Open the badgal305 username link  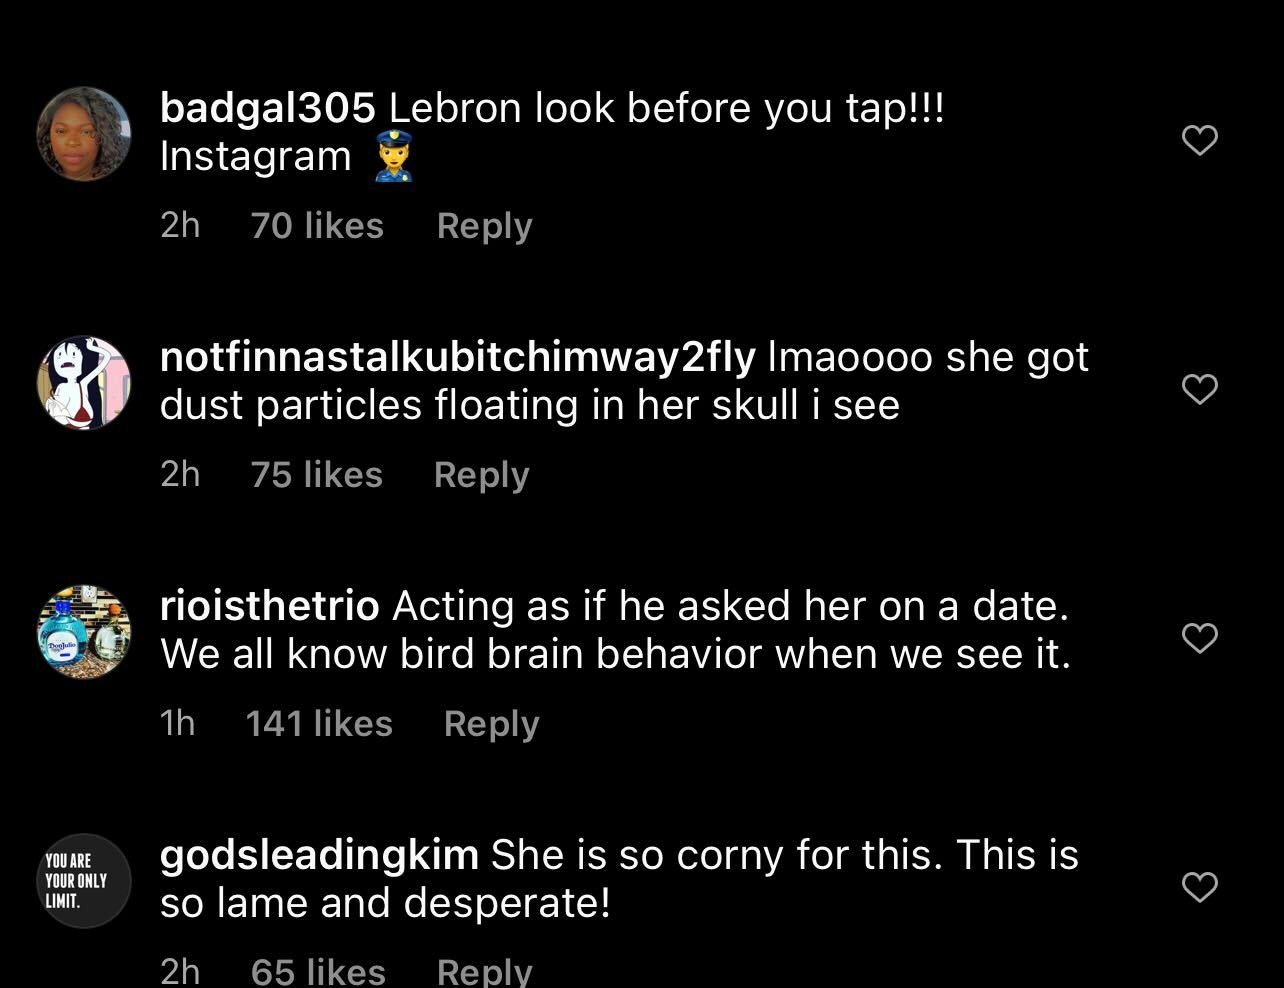pyautogui.click(x=267, y=108)
